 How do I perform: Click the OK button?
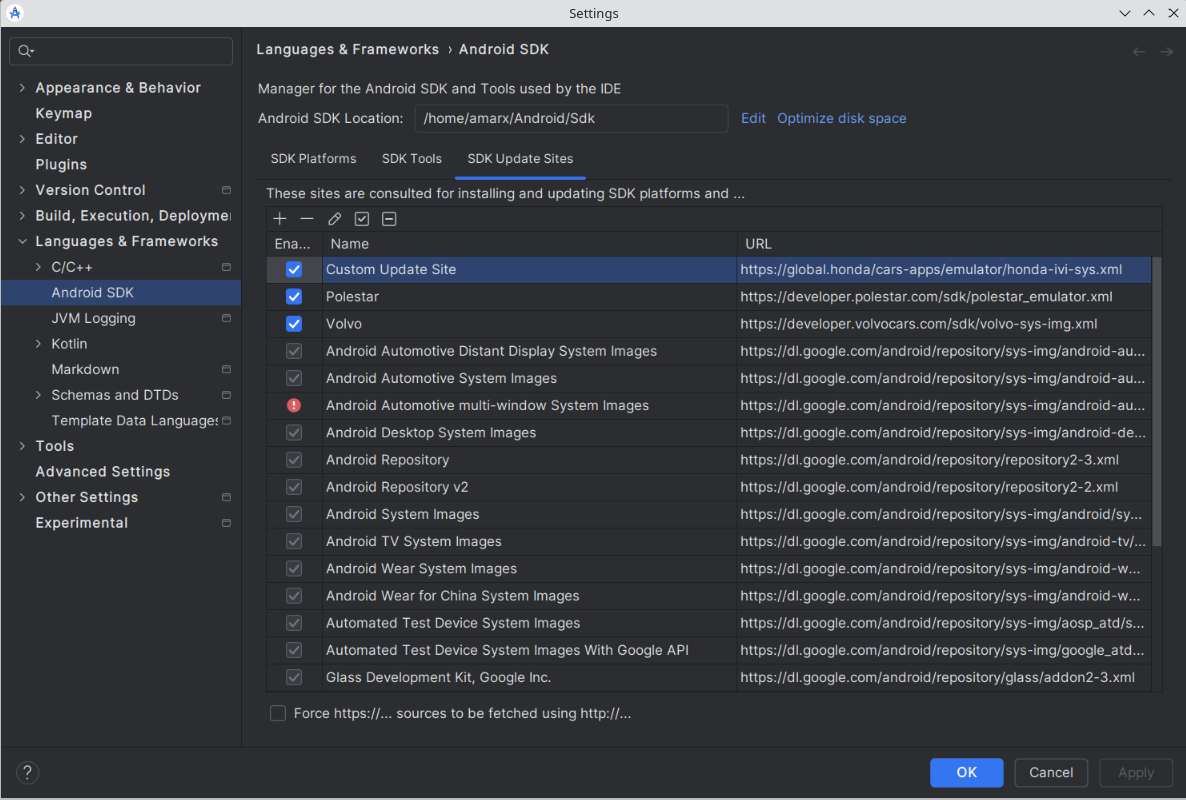coord(967,772)
